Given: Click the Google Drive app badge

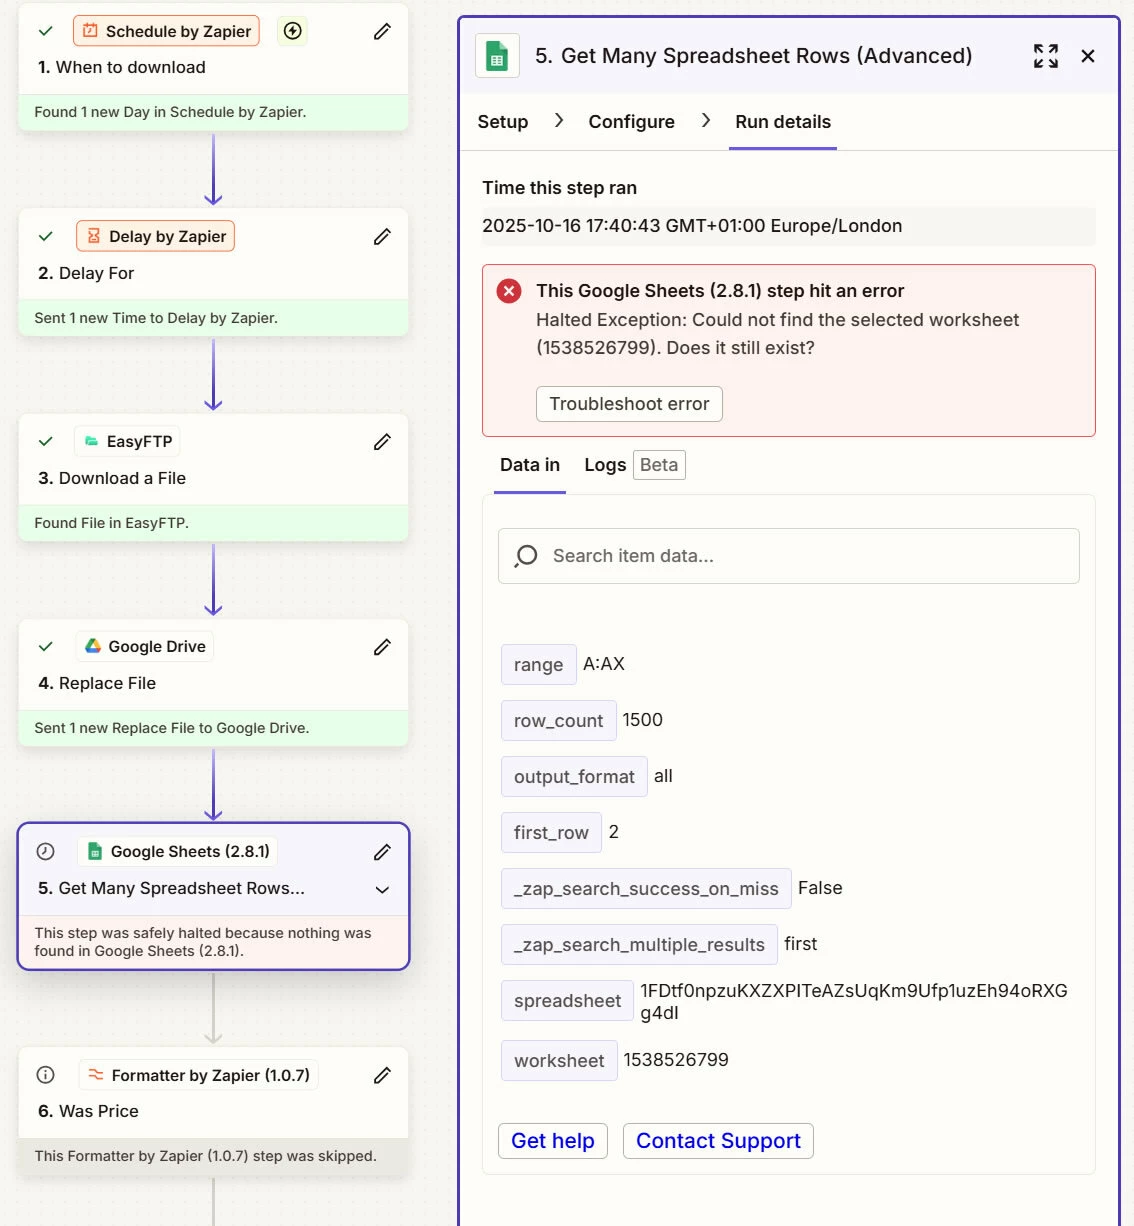Looking at the screenshot, I should tap(145, 646).
